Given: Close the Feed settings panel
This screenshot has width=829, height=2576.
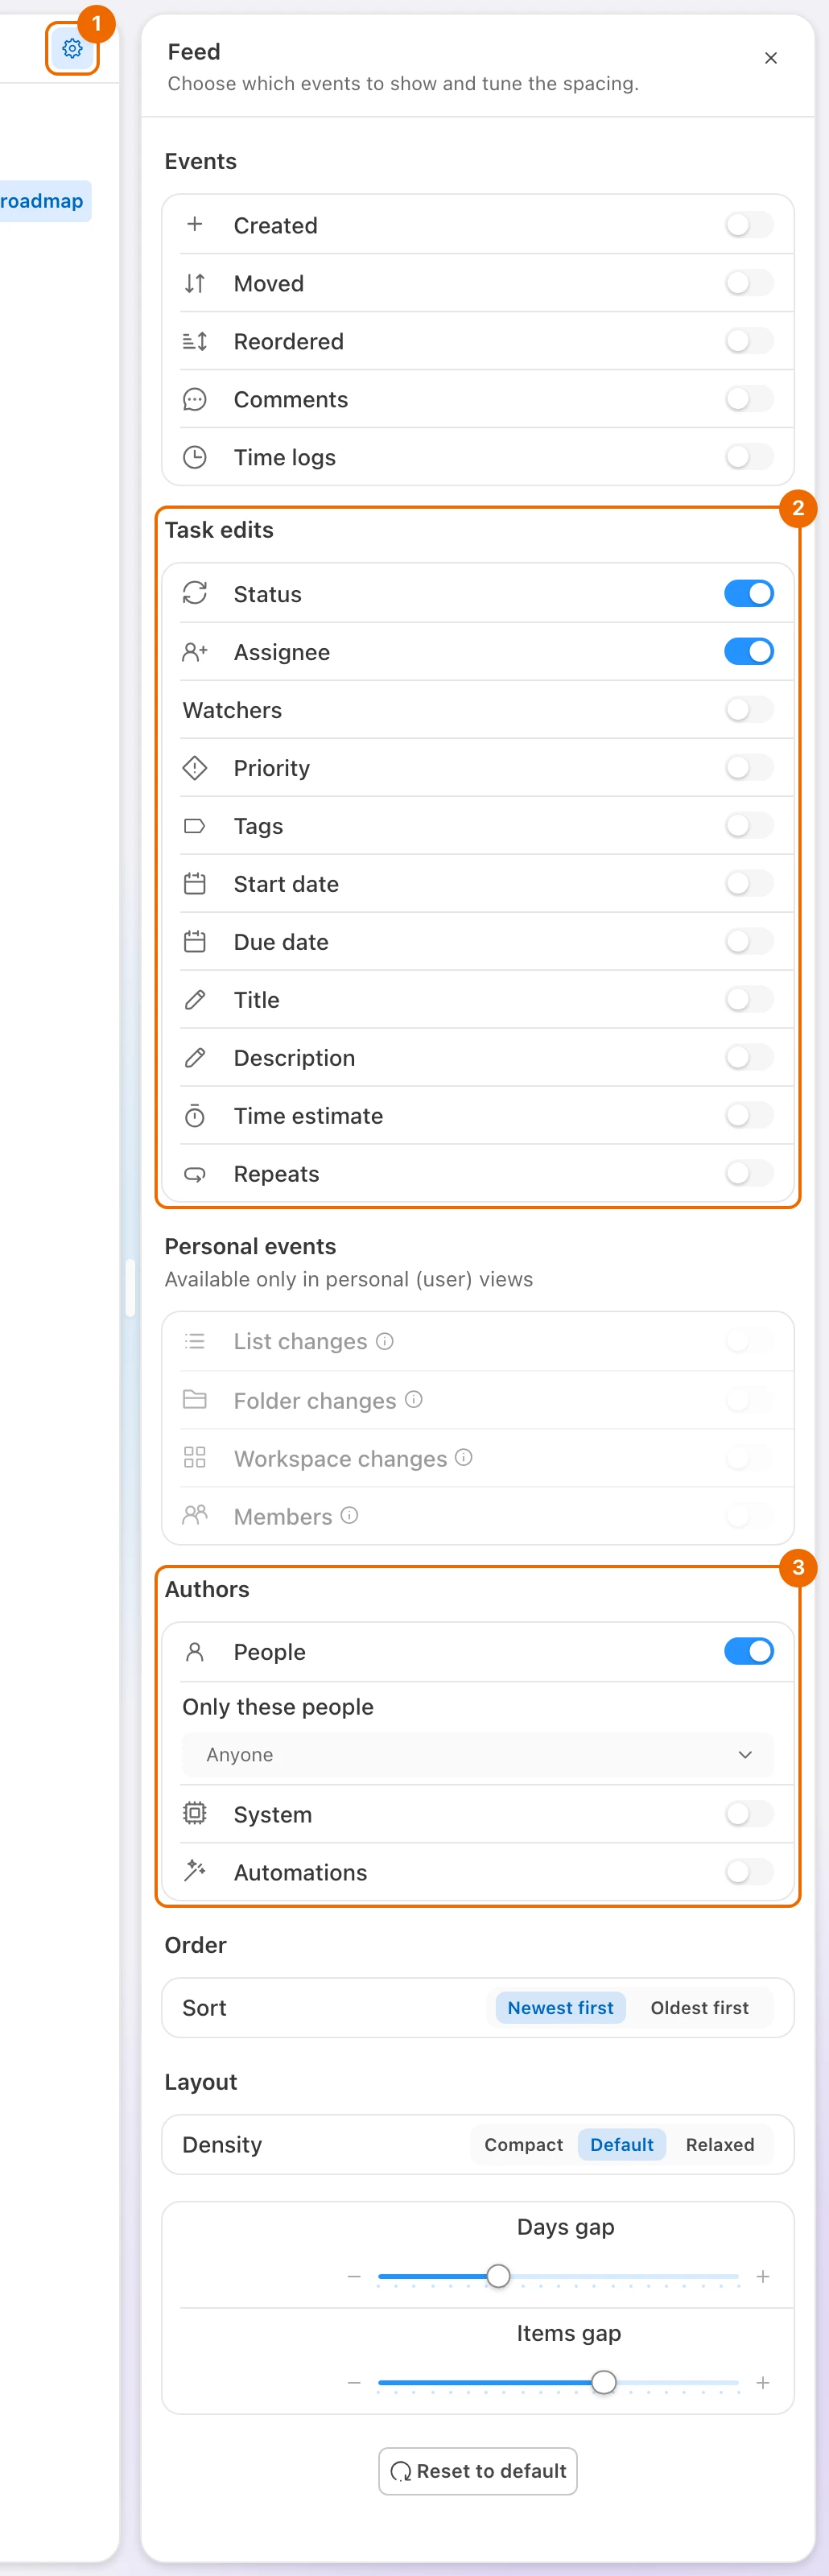Looking at the screenshot, I should pyautogui.click(x=770, y=58).
